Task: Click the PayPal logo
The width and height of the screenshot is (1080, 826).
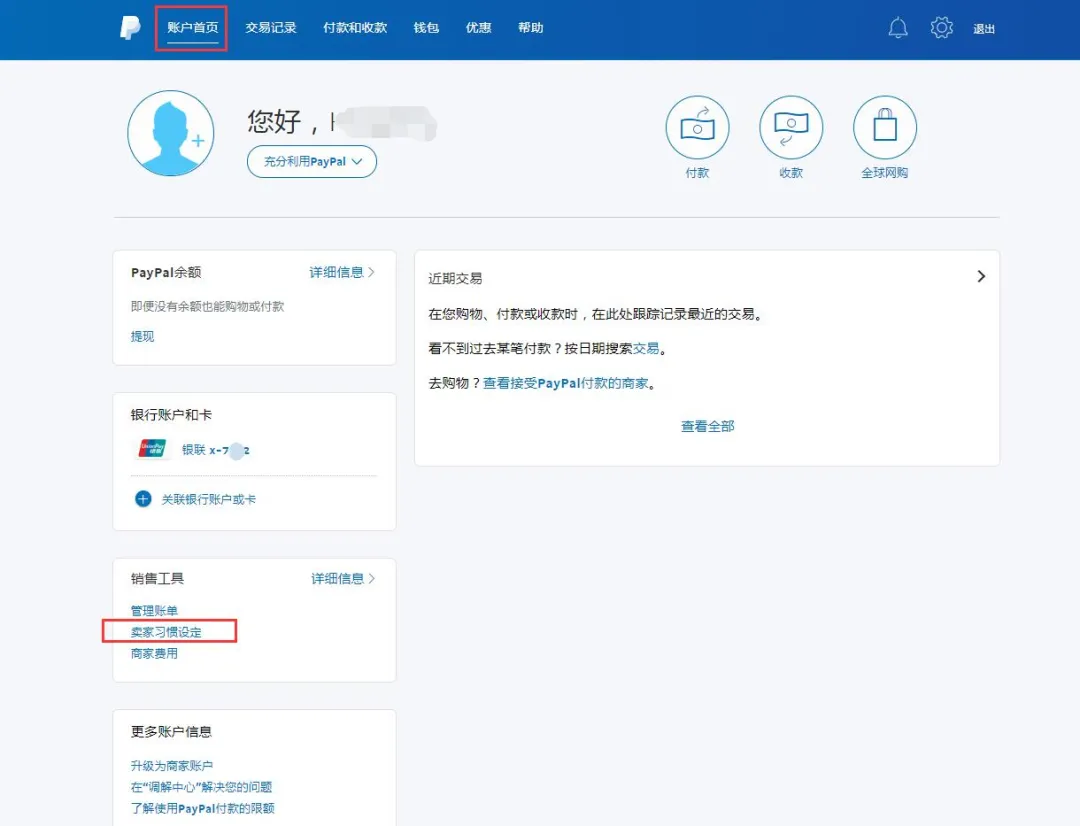Action: [129, 28]
